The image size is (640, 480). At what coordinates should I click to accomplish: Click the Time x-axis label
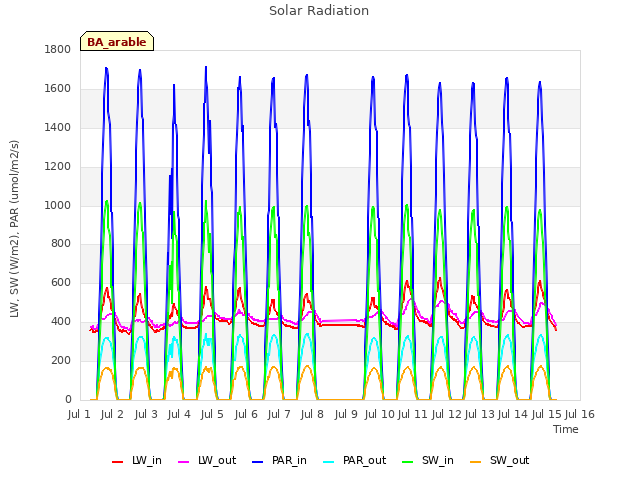(566, 429)
